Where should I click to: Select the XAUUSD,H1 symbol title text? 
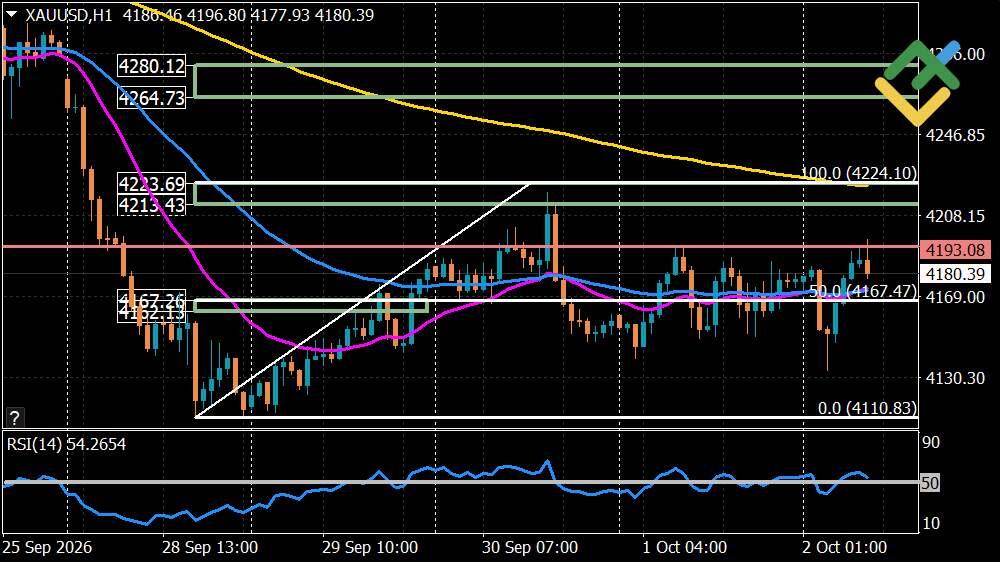69,15
